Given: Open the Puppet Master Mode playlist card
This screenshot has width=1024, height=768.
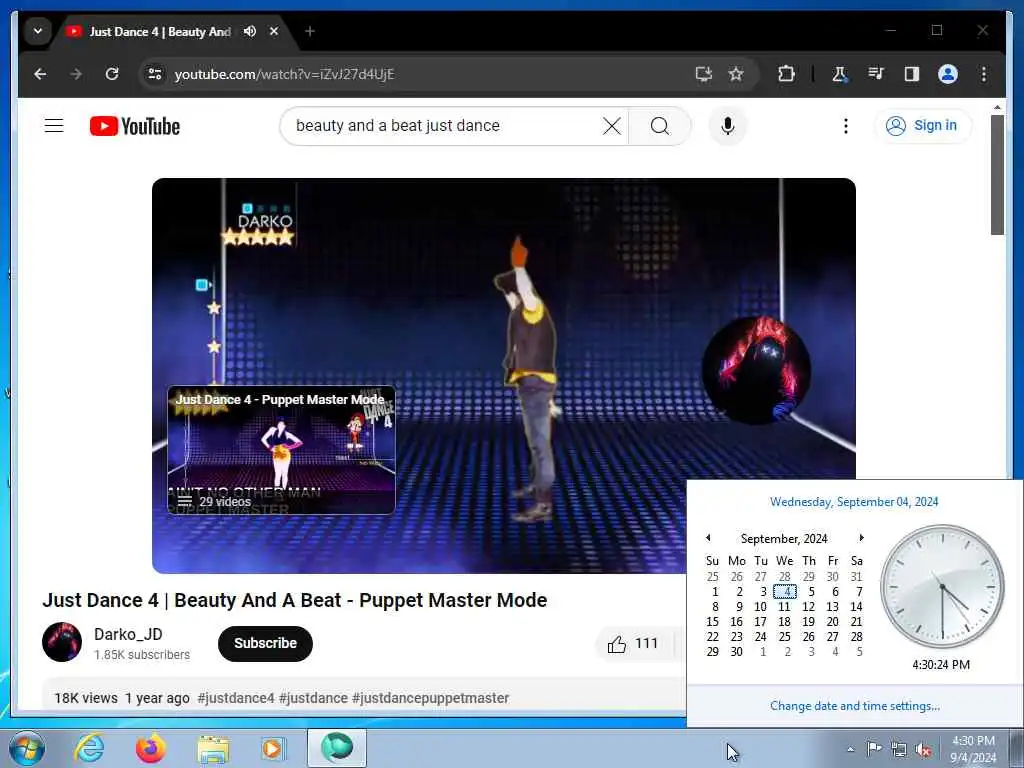Looking at the screenshot, I should tap(281, 449).
